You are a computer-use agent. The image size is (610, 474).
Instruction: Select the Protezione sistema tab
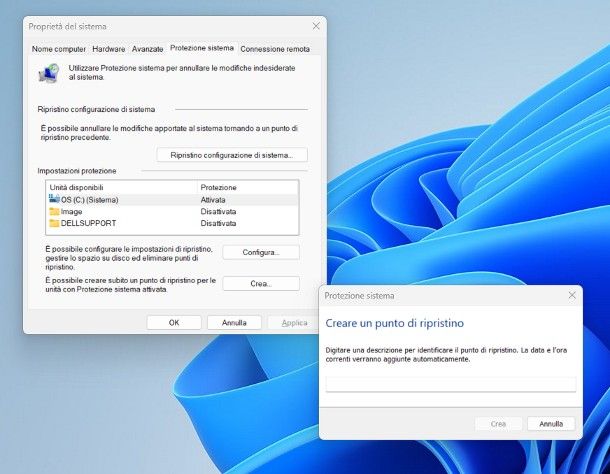point(202,48)
